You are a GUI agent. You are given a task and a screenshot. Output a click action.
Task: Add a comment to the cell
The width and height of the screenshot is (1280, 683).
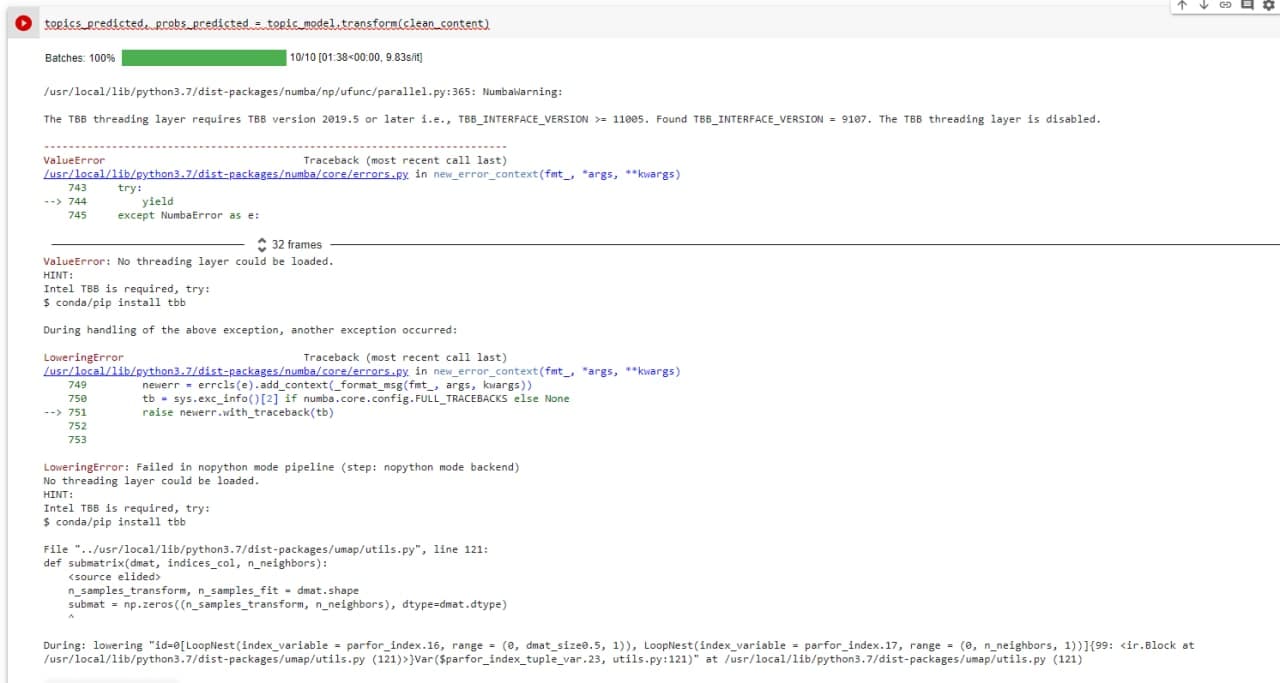(1247, 6)
